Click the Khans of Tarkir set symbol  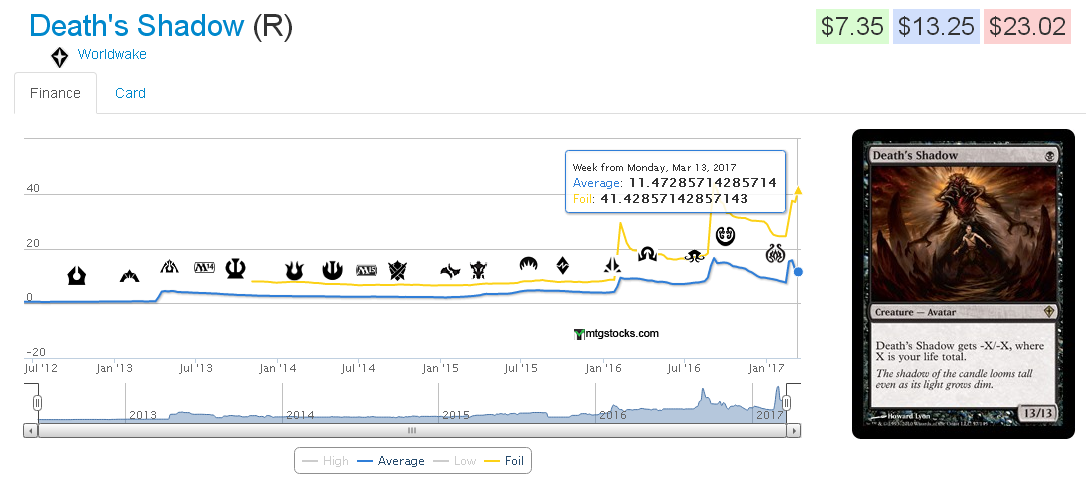pyautogui.click(x=398, y=270)
